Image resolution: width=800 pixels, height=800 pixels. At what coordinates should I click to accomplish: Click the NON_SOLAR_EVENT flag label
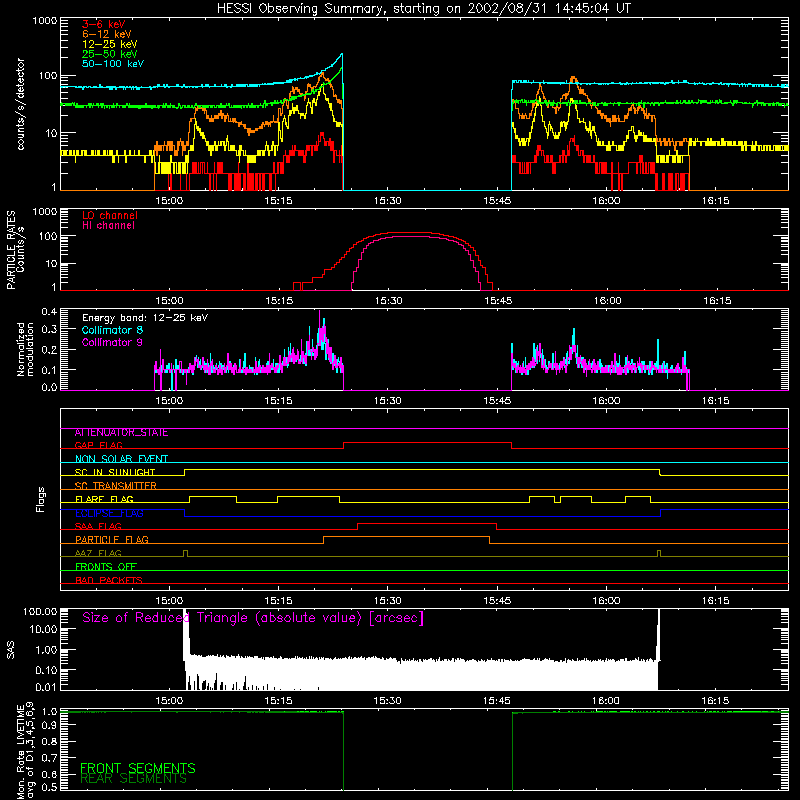click(121, 459)
